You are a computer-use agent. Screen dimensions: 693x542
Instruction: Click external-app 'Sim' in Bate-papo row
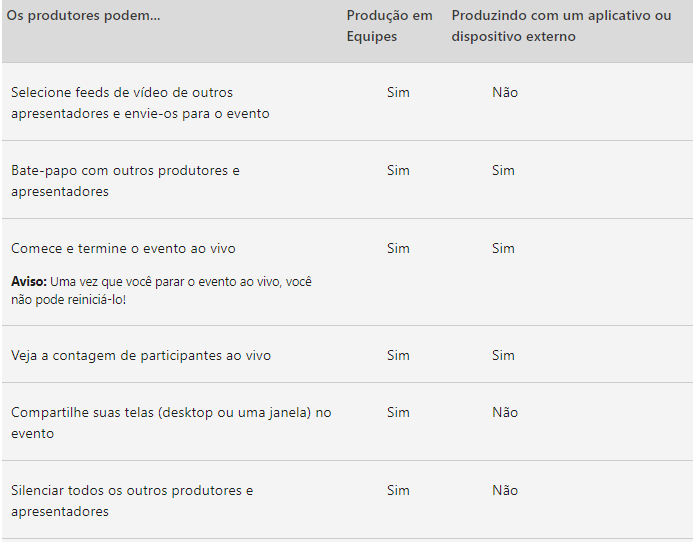tap(503, 171)
